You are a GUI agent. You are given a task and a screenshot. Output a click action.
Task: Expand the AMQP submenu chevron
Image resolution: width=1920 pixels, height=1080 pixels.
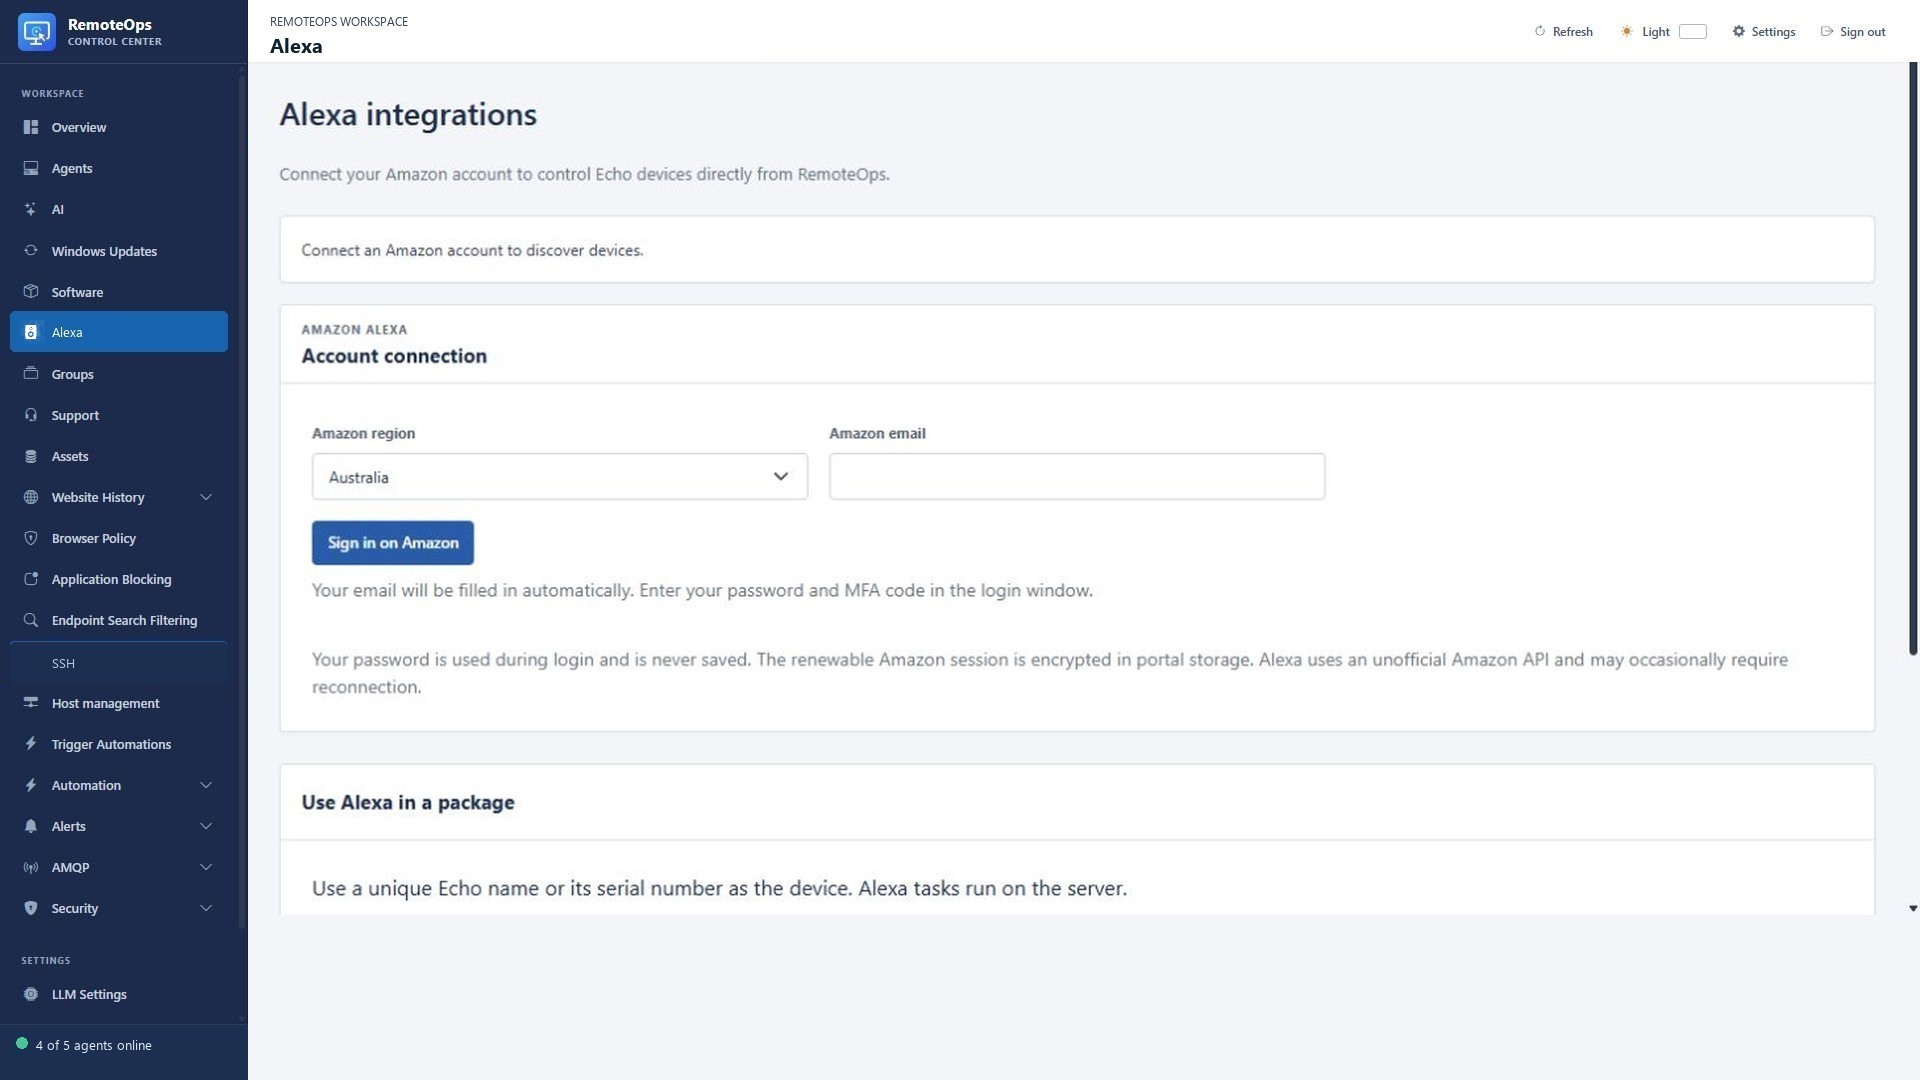click(x=206, y=867)
